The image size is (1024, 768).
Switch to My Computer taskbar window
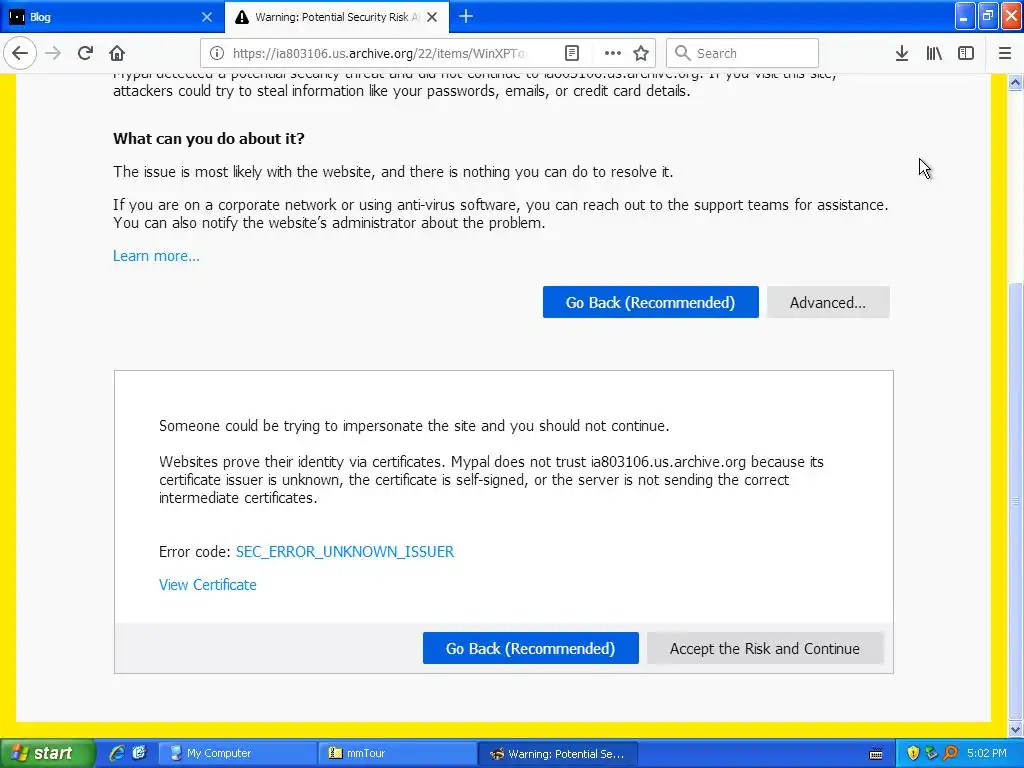click(238, 754)
